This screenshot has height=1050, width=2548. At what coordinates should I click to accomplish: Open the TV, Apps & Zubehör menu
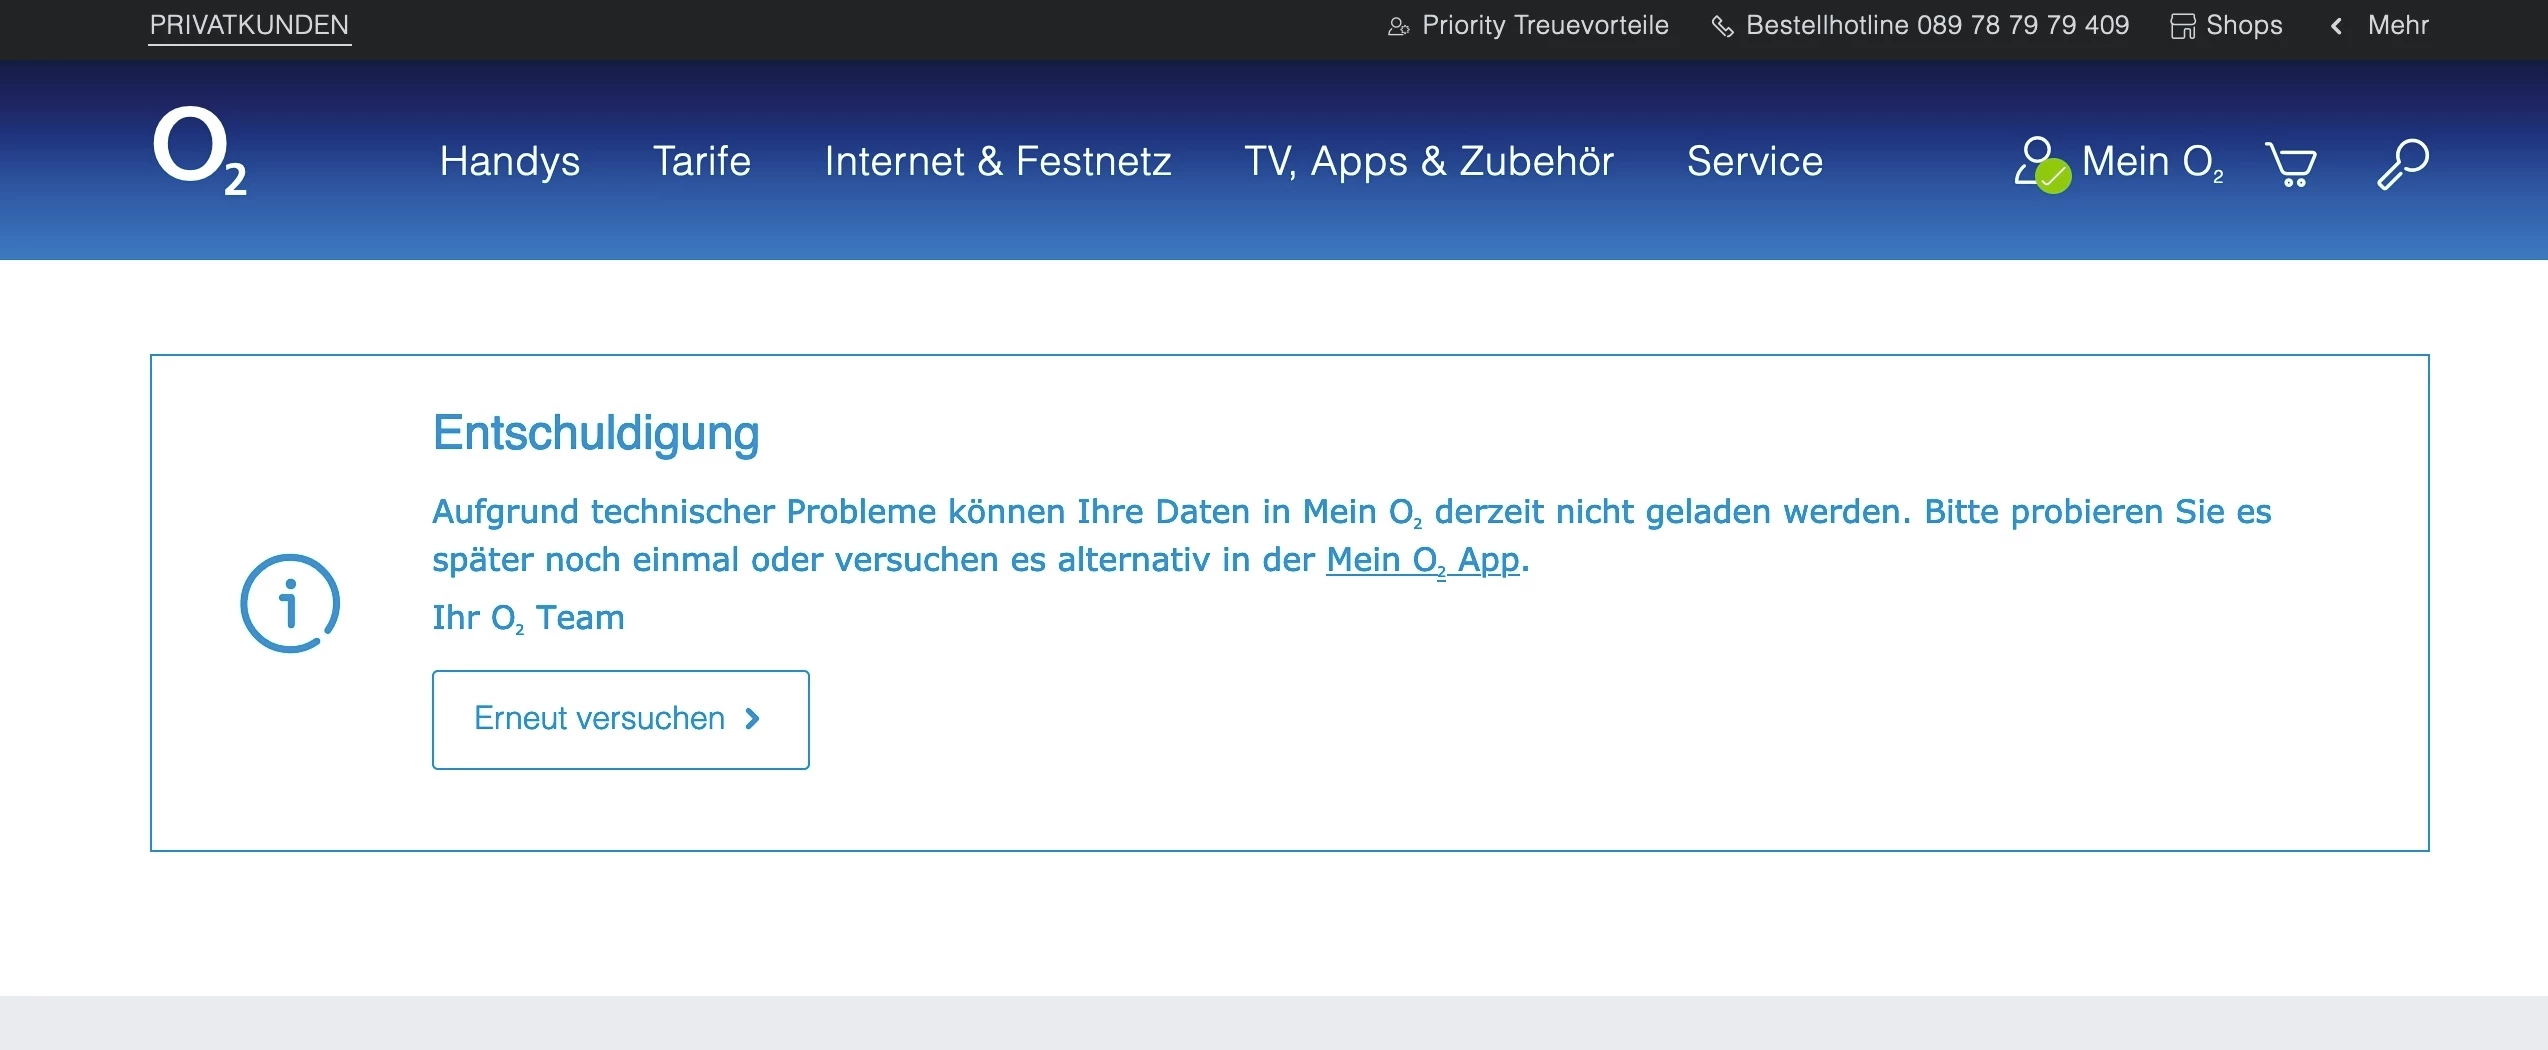click(1429, 161)
